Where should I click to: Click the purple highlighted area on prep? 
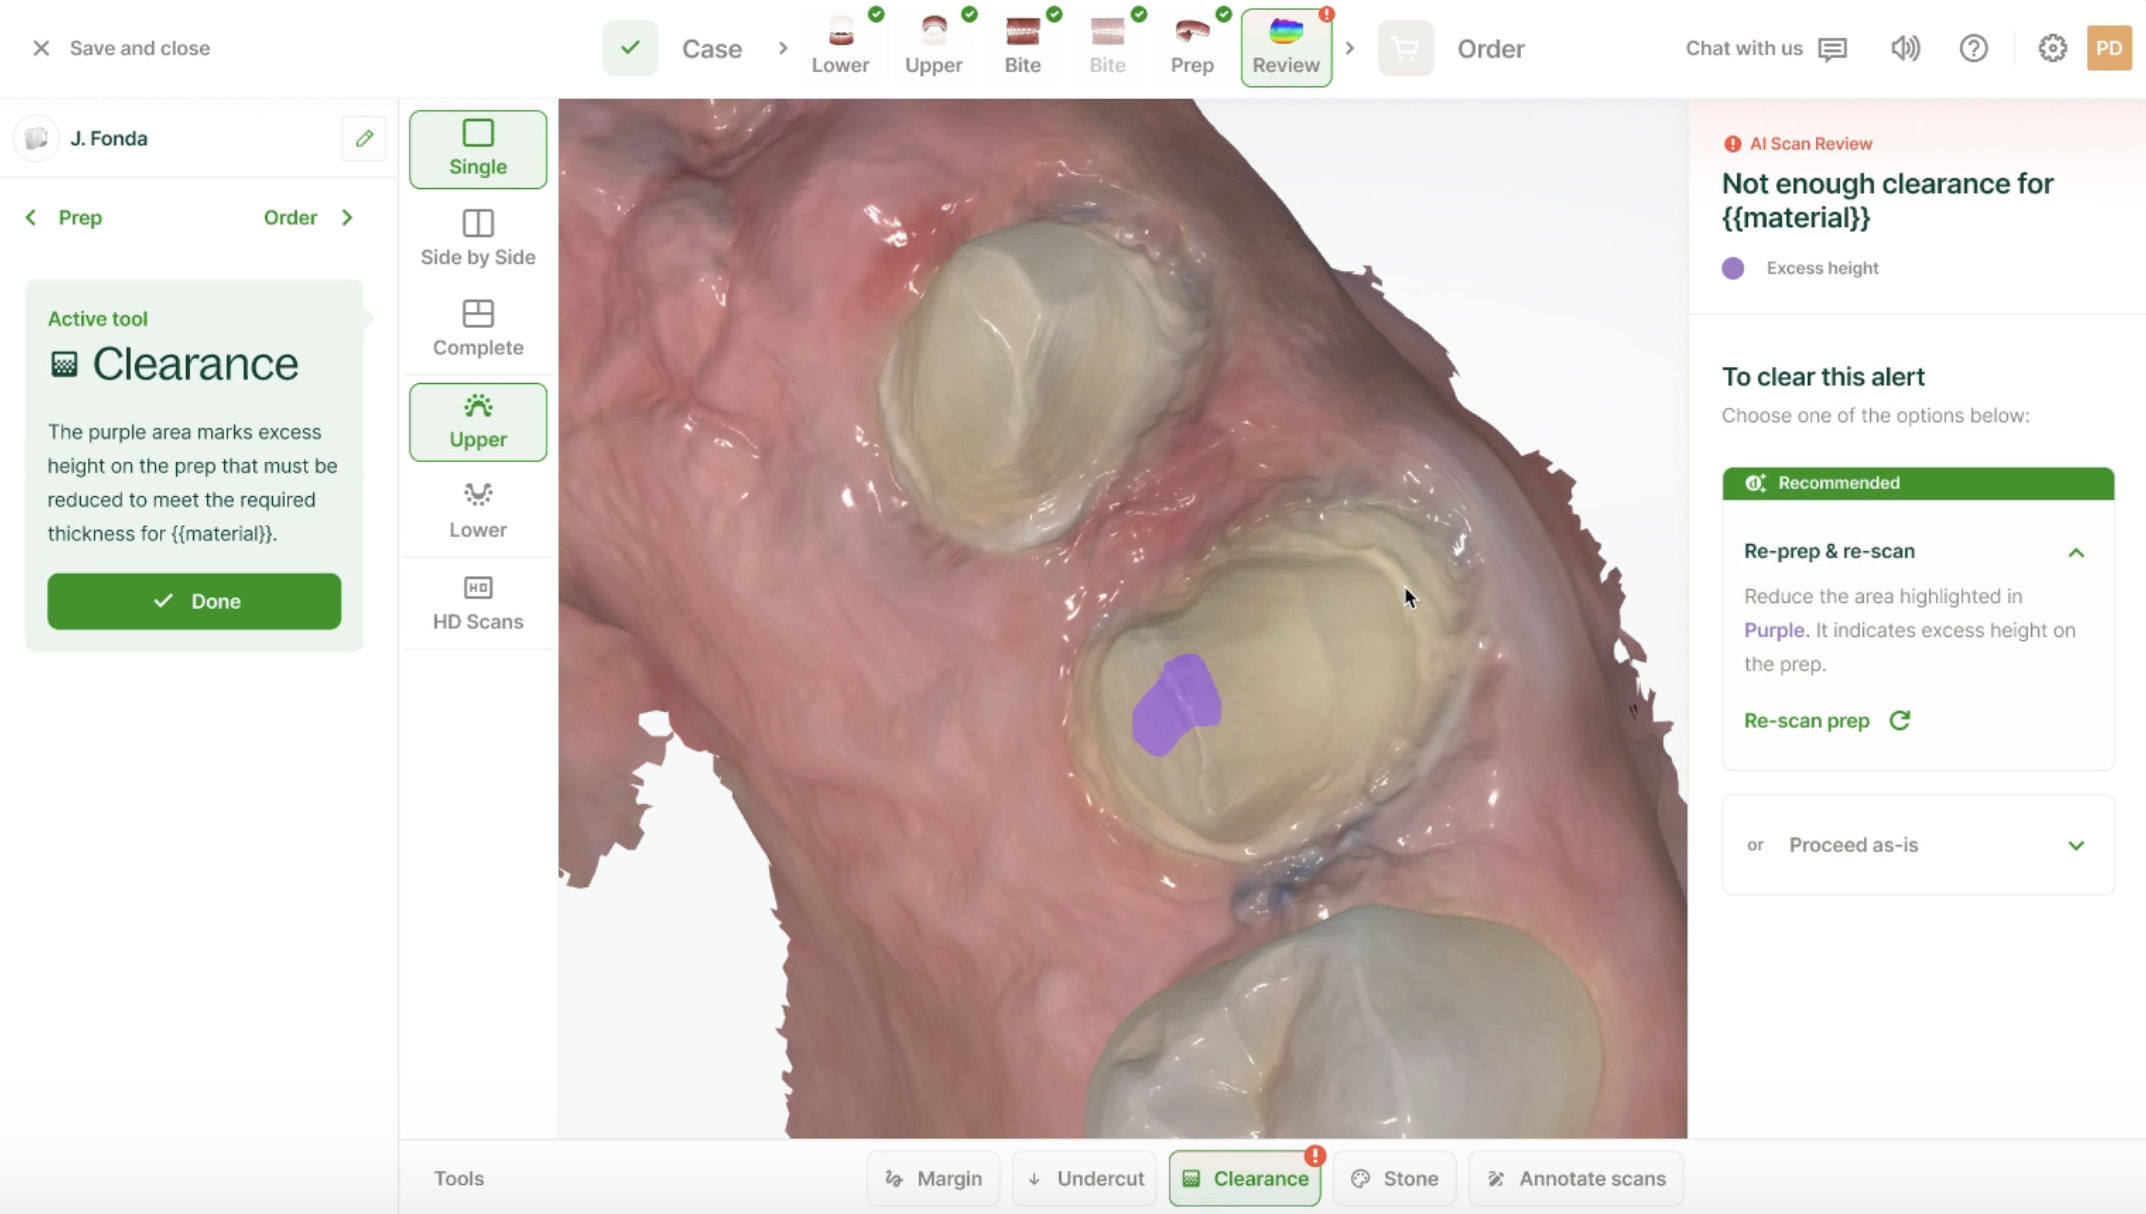1176,705
